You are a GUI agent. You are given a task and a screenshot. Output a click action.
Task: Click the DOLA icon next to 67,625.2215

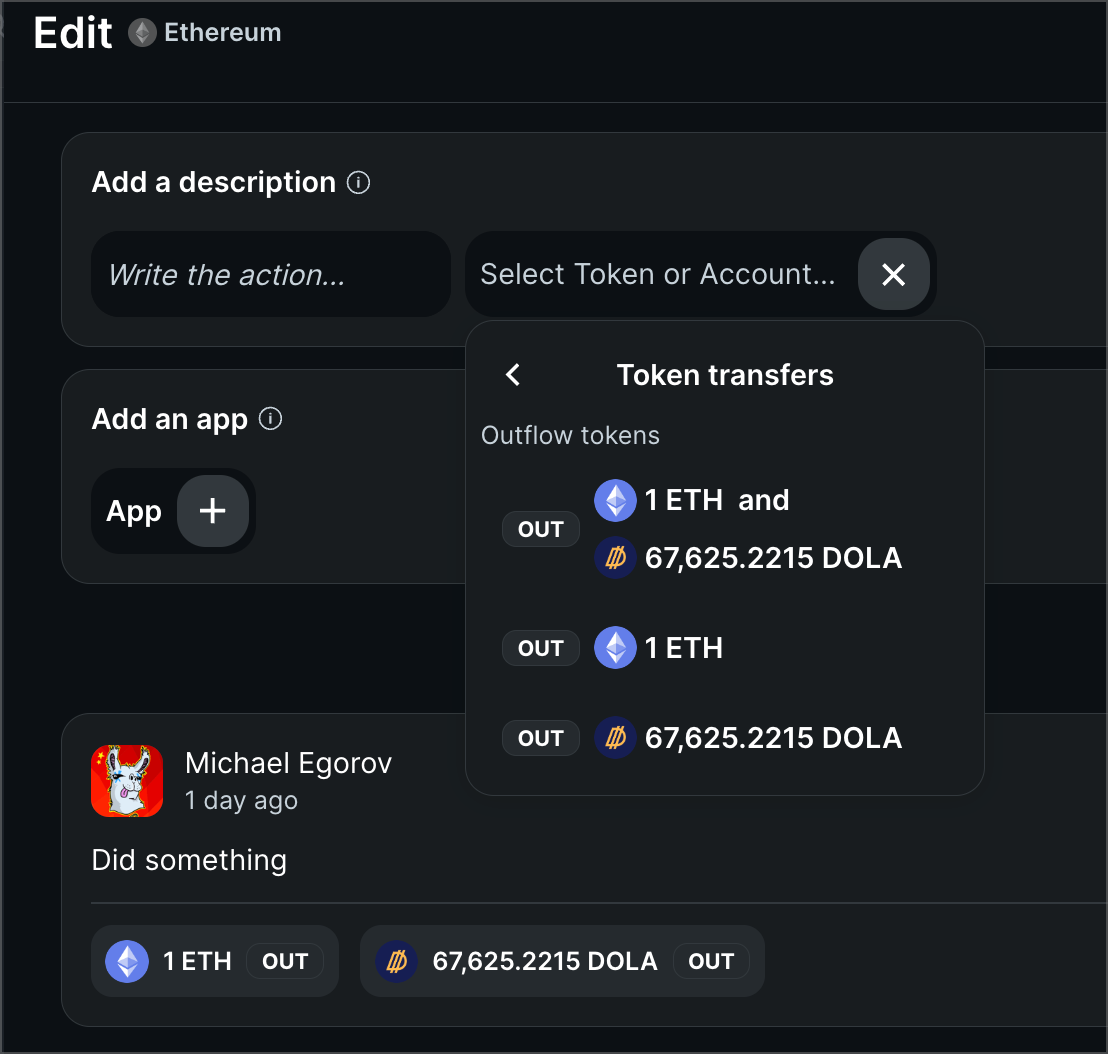[x=615, y=558]
